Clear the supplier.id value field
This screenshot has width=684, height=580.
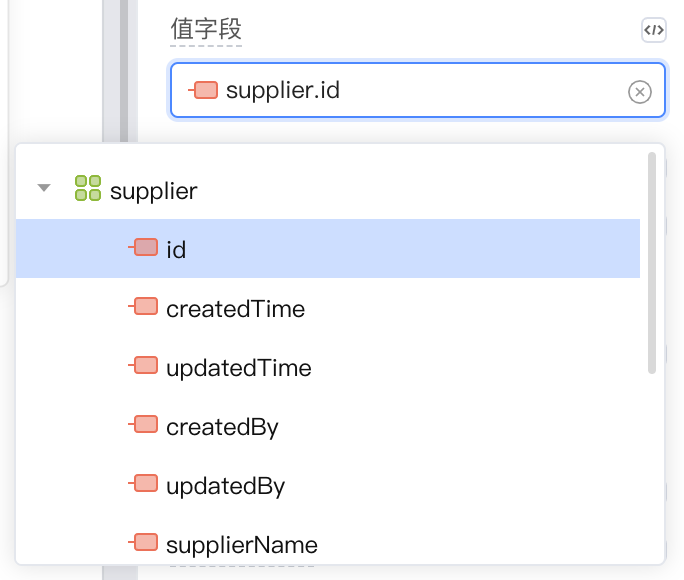640,92
